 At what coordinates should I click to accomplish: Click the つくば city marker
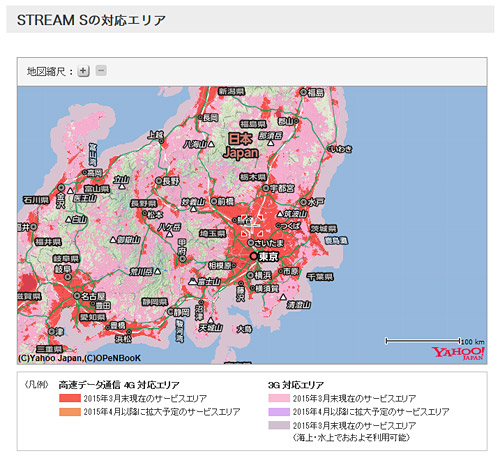click(279, 226)
